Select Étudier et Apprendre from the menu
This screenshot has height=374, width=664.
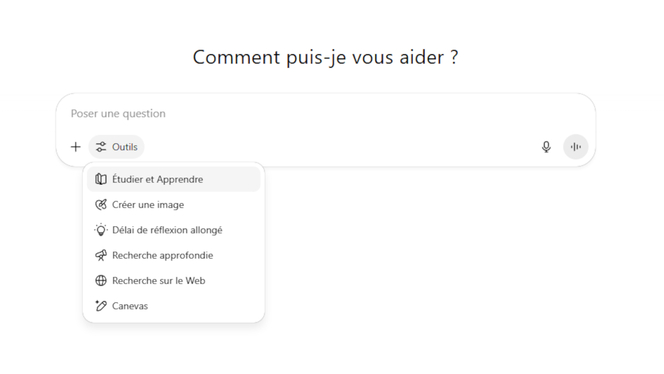[x=174, y=179]
